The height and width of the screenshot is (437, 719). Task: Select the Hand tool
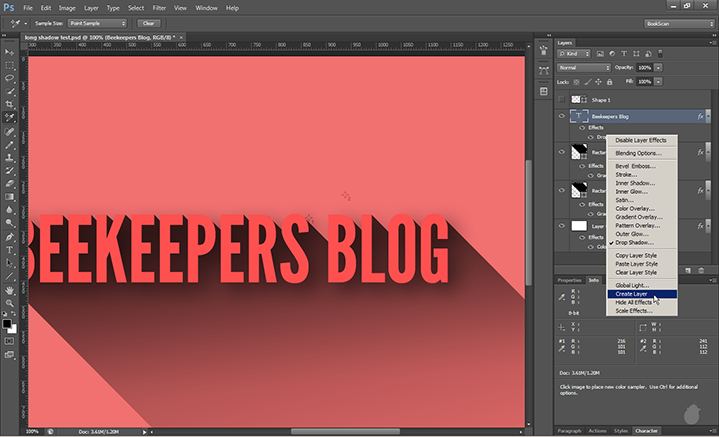point(10,289)
